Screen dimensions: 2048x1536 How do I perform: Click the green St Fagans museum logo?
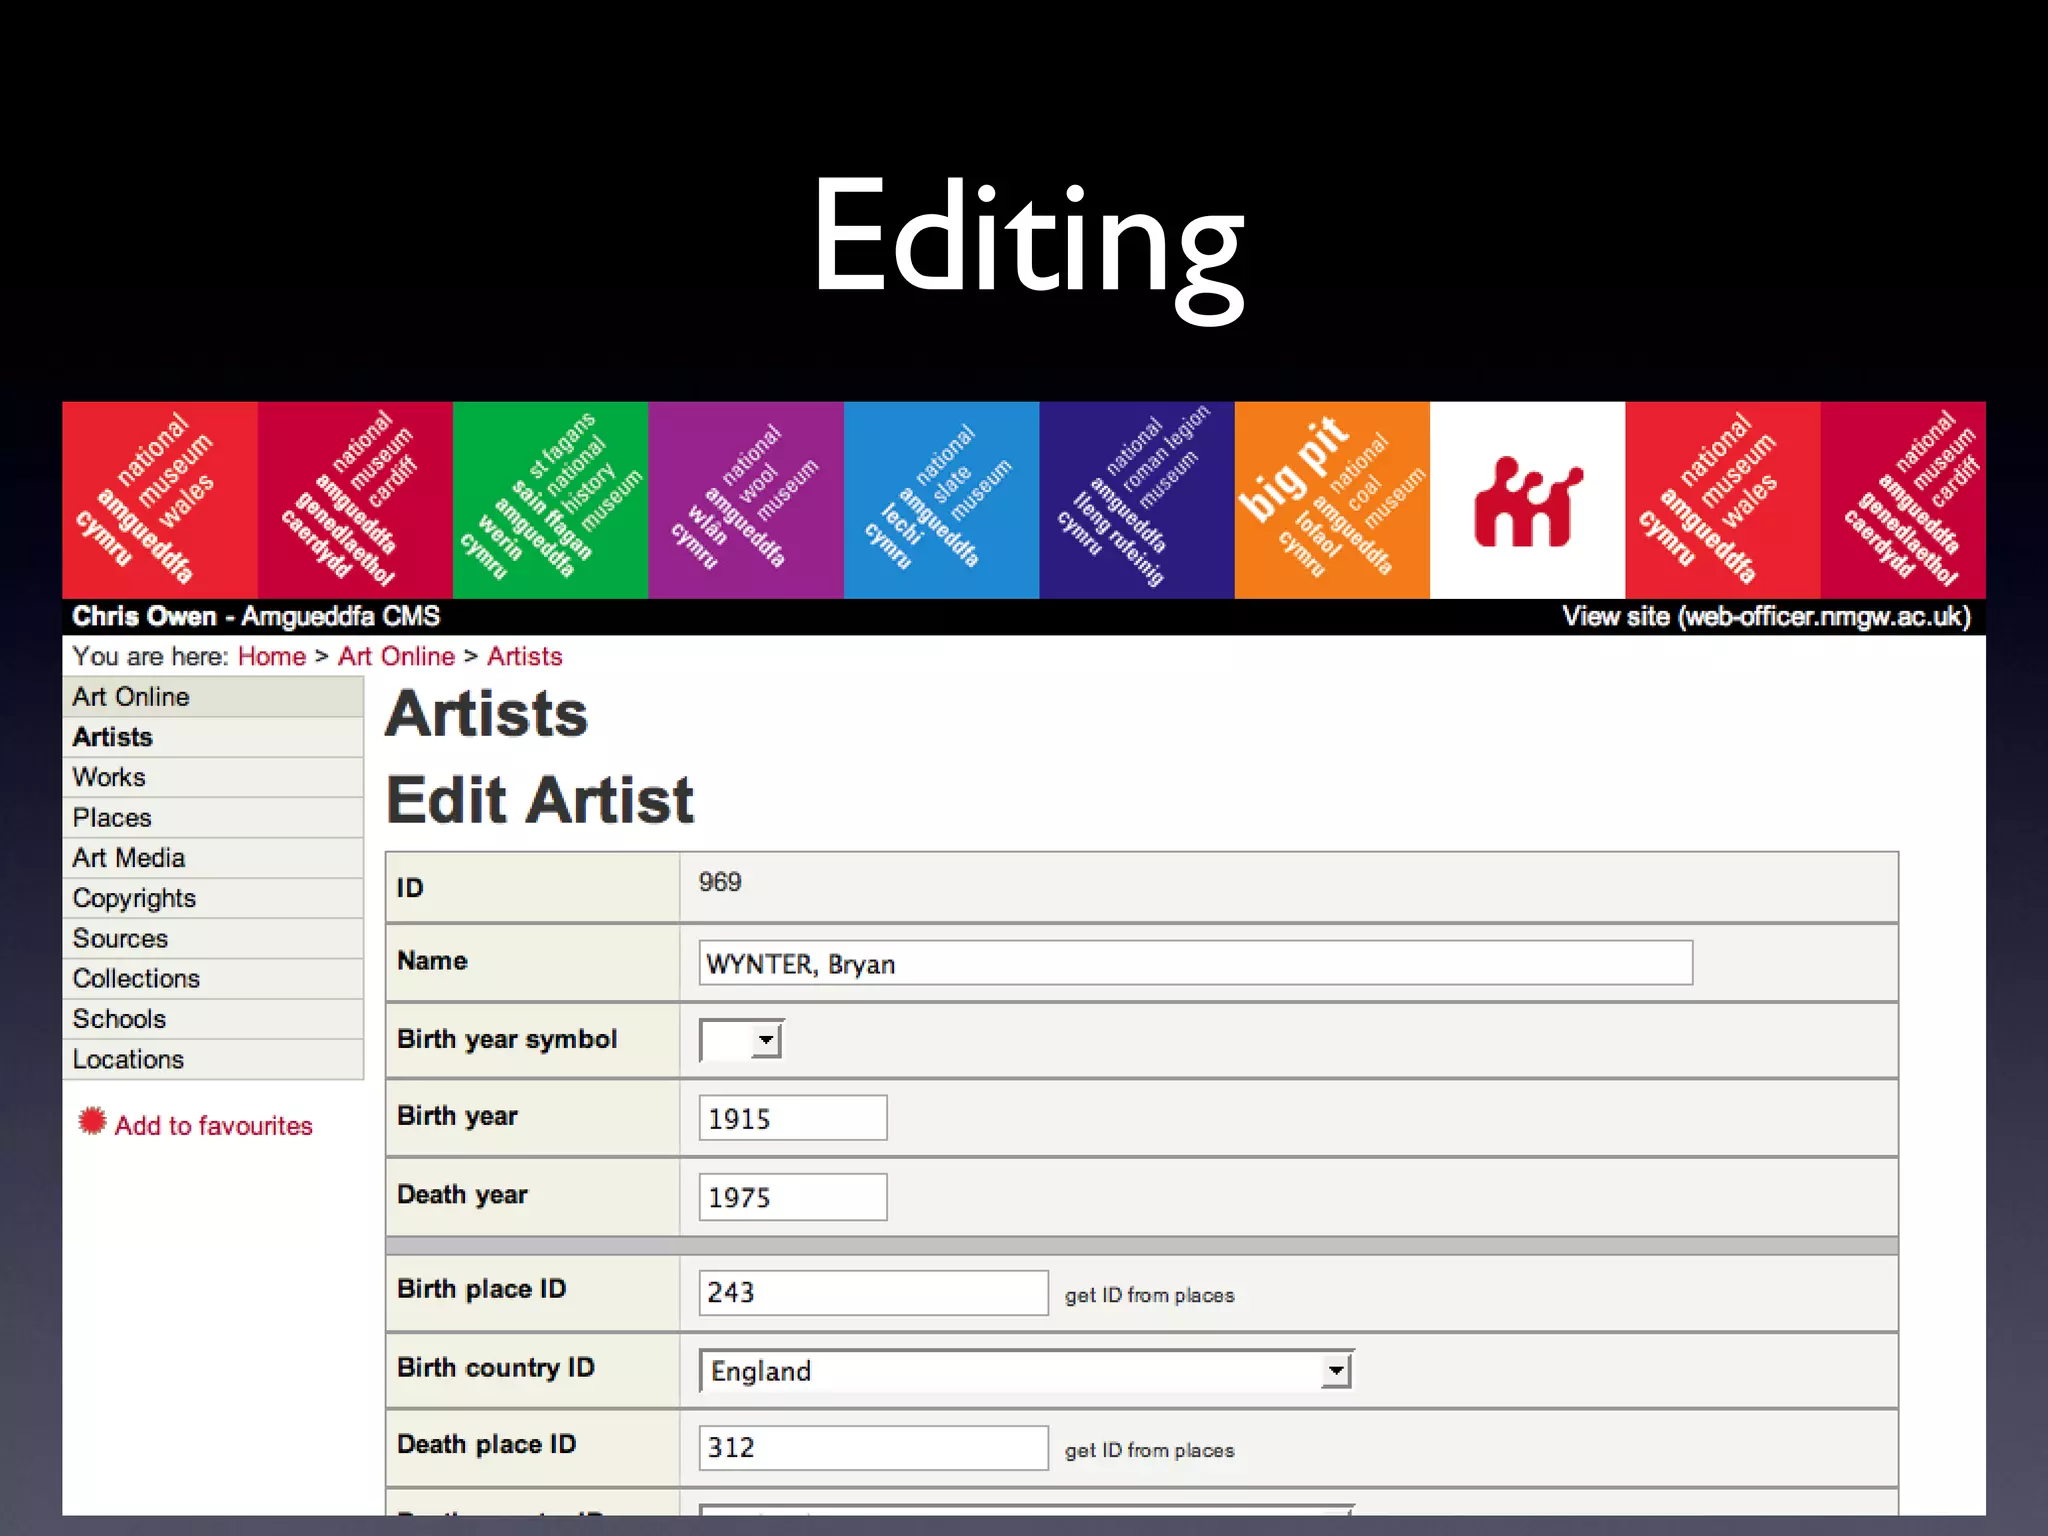click(x=550, y=499)
